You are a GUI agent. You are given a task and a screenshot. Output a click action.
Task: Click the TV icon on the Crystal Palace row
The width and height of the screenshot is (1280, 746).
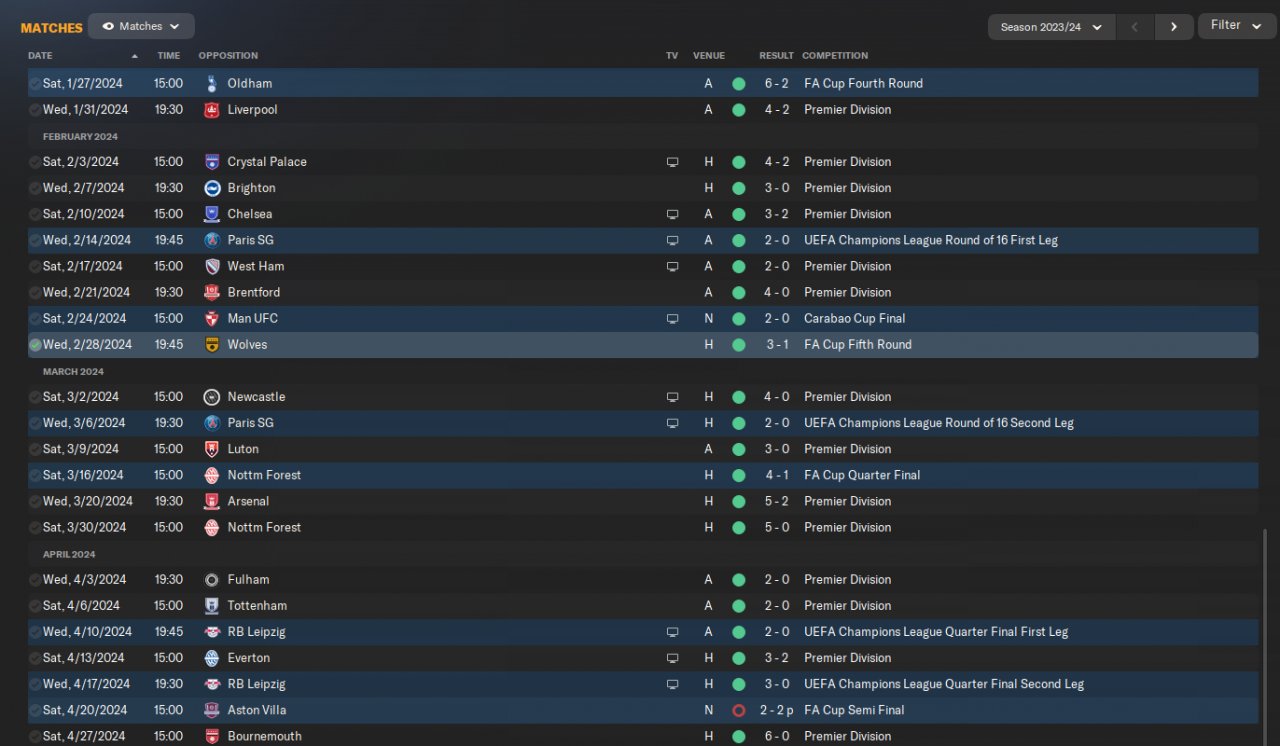click(x=672, y=162)
